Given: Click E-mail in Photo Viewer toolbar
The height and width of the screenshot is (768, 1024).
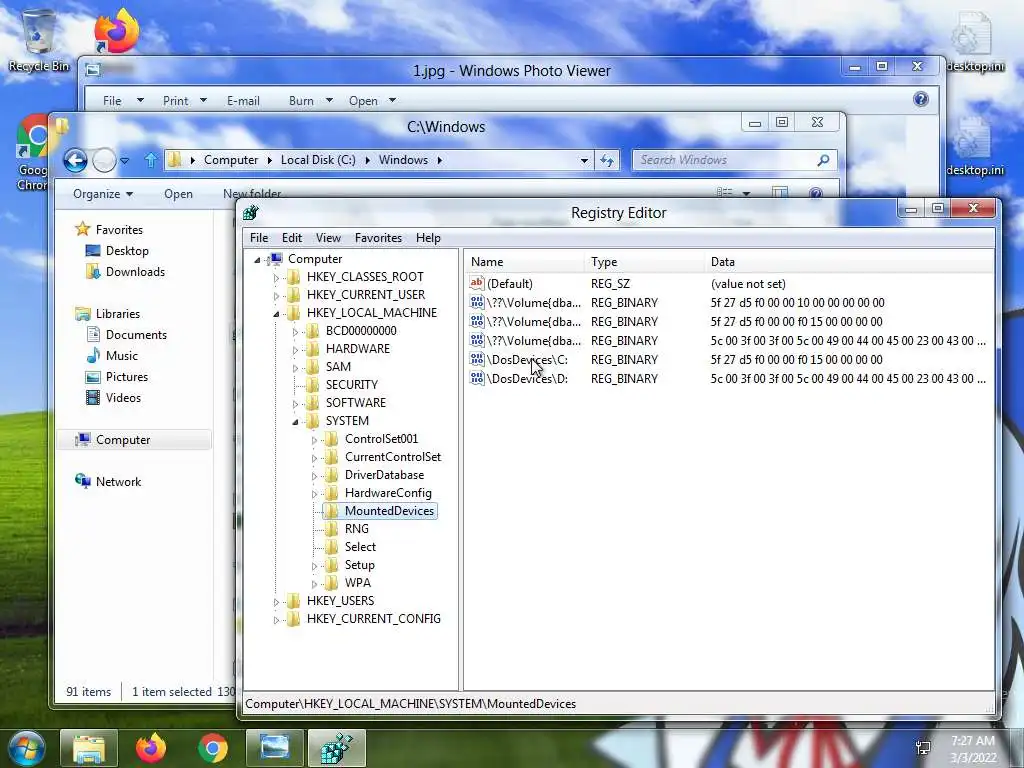Looking at the screenshot, I should coord(244,101).
